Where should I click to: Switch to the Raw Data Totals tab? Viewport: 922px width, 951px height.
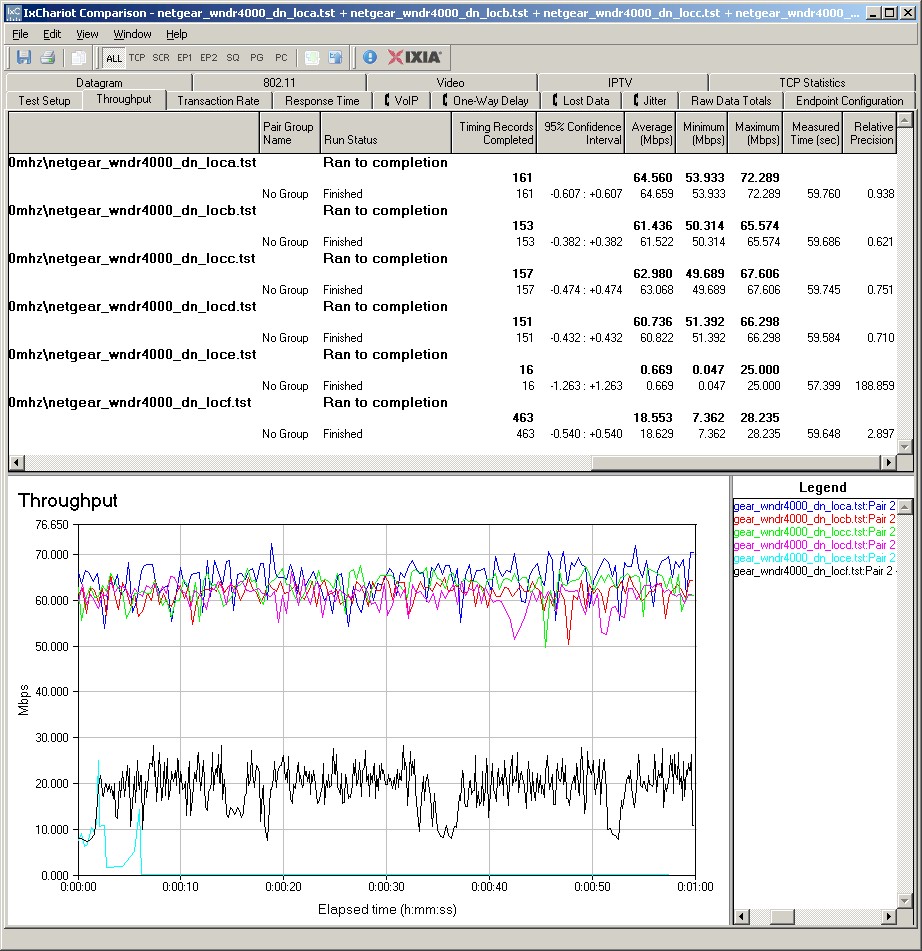[x=731, y=101]
